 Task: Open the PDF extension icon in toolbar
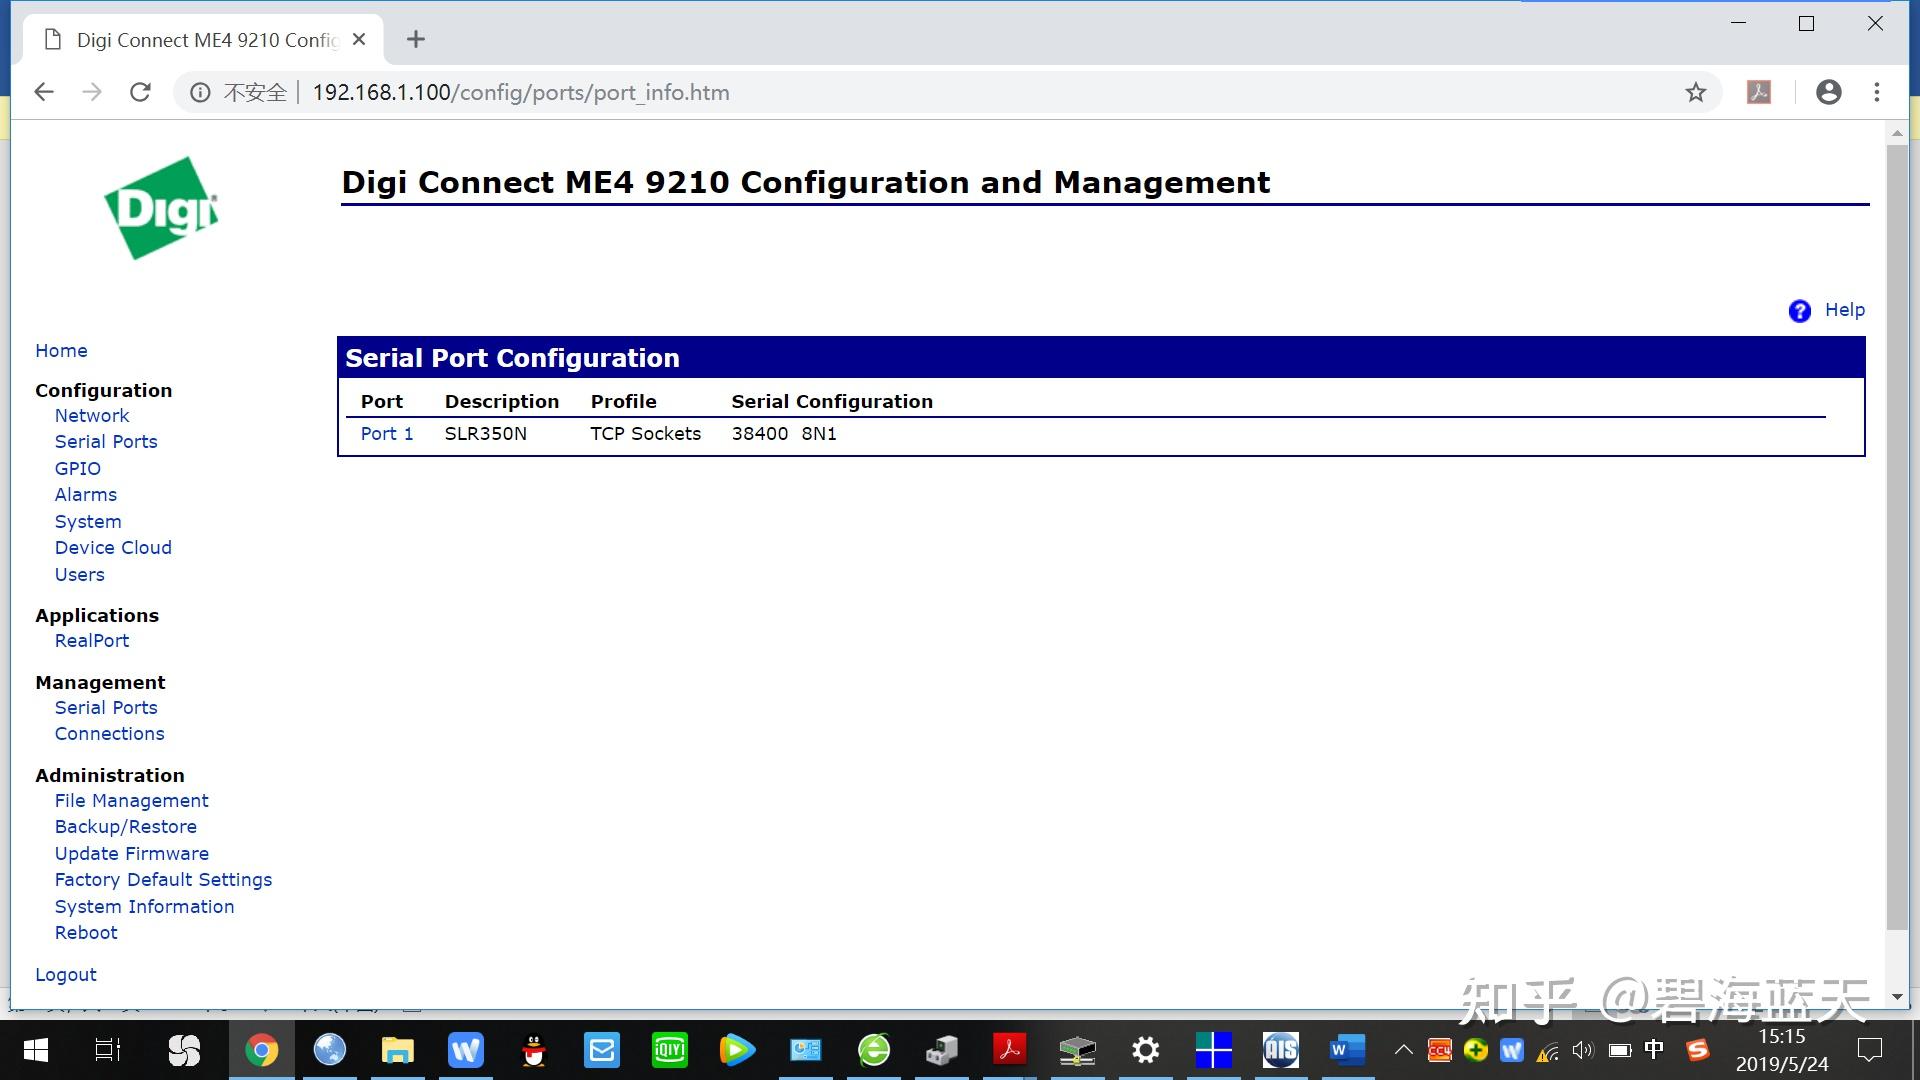(x=1758, y=93)
